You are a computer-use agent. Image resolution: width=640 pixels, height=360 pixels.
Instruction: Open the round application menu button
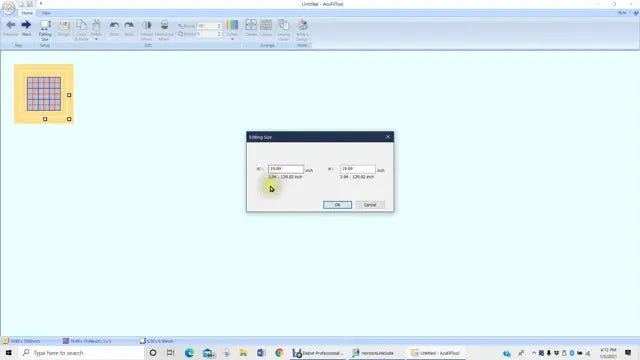coord(8,8)
